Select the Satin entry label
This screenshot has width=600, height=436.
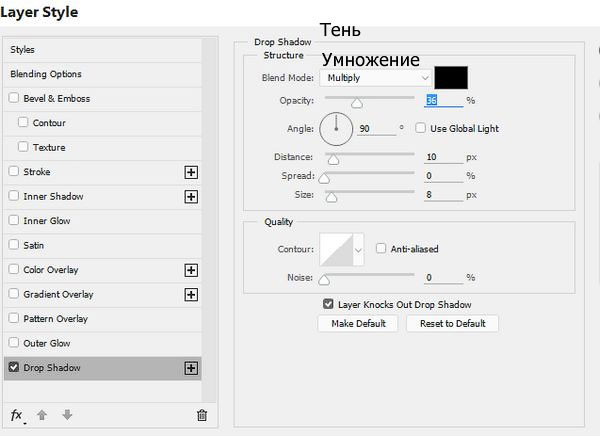point(34,245)
